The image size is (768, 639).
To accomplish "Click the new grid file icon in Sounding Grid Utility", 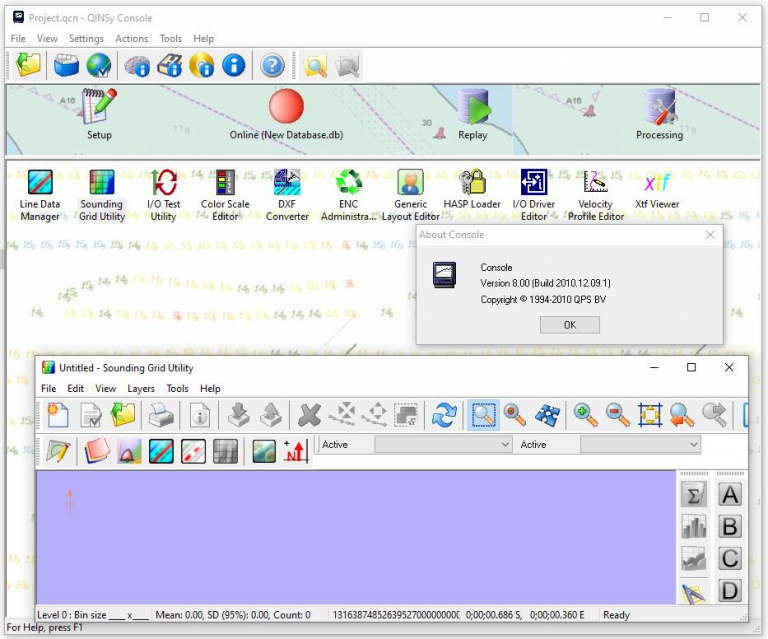I will (58, 415).
